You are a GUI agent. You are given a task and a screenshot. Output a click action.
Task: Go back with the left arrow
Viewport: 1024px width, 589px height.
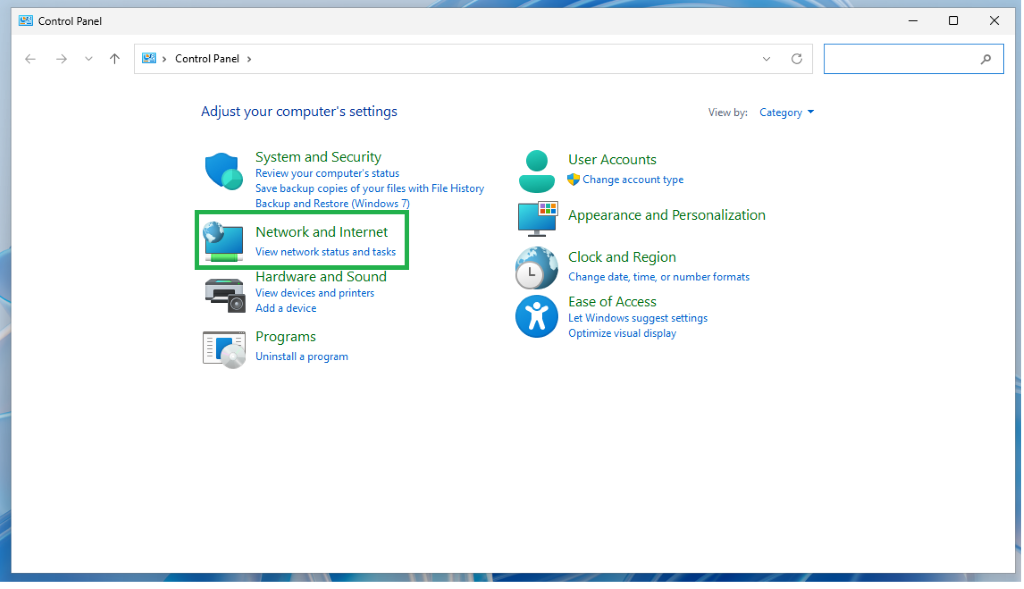click(30, 59)
